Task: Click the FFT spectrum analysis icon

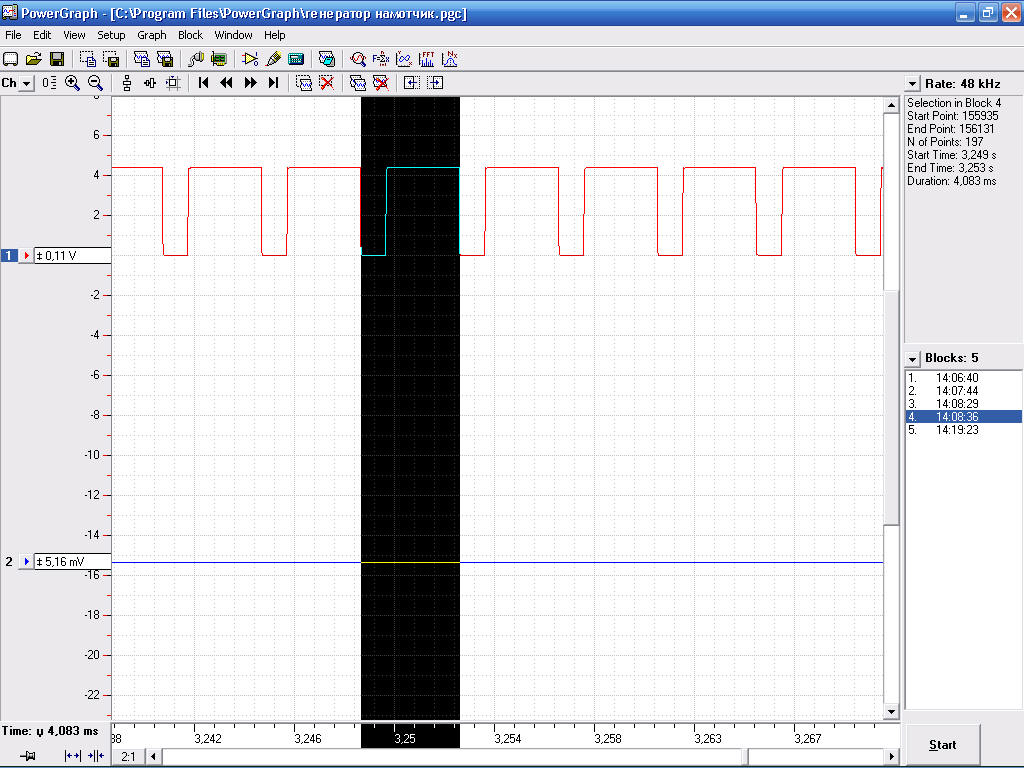Action: pyautogui.click(x=426, y=59)
